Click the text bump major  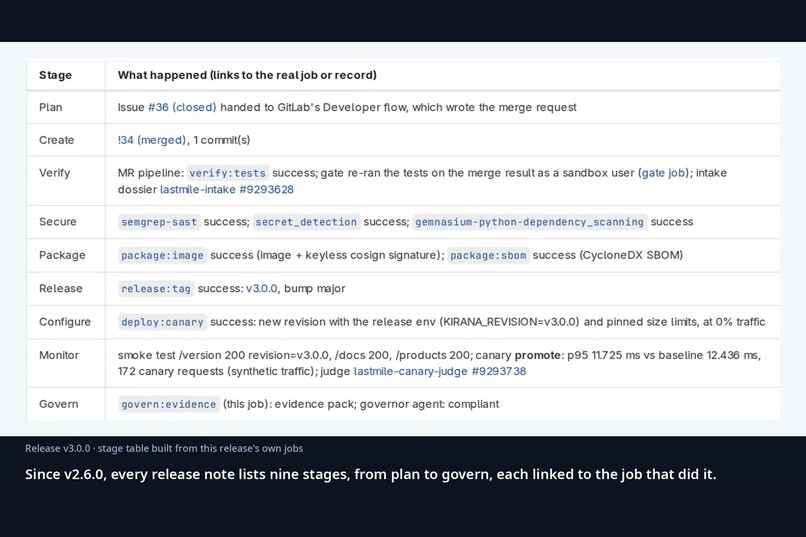point(315,289)
